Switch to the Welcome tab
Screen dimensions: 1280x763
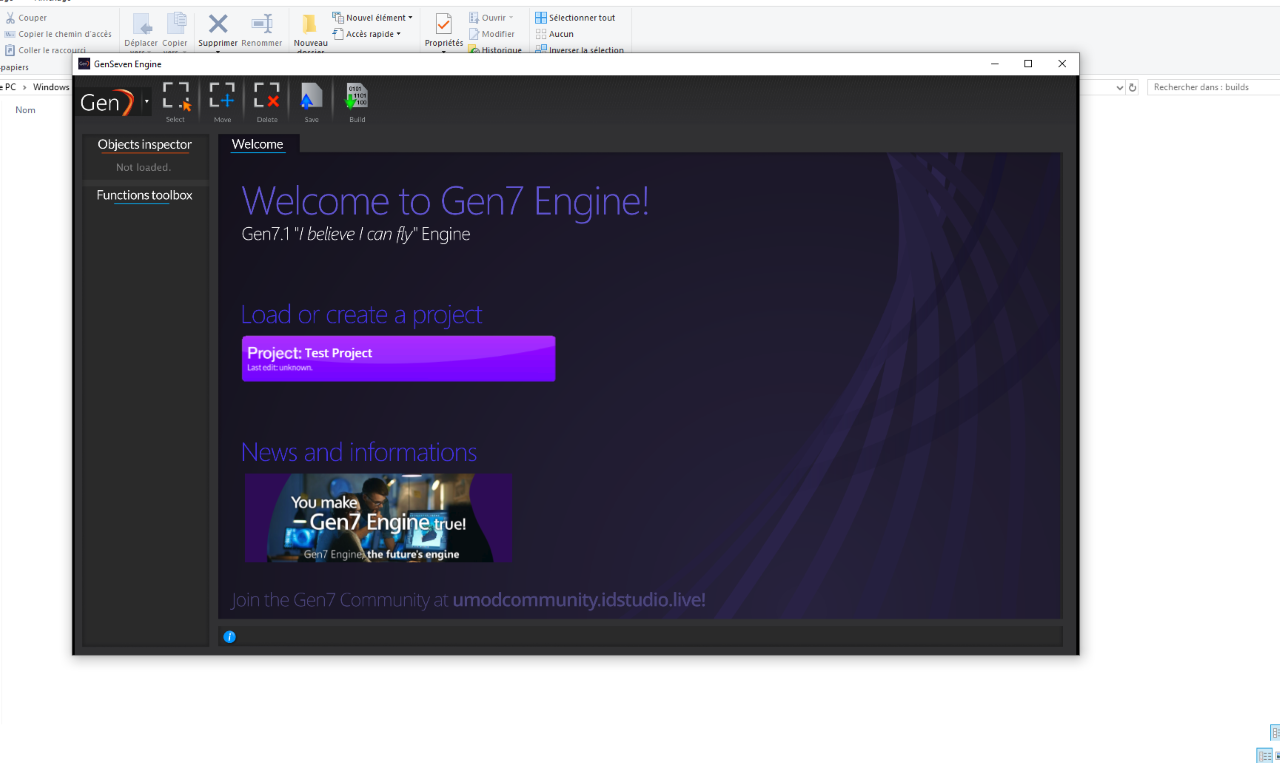coord(257,144)
